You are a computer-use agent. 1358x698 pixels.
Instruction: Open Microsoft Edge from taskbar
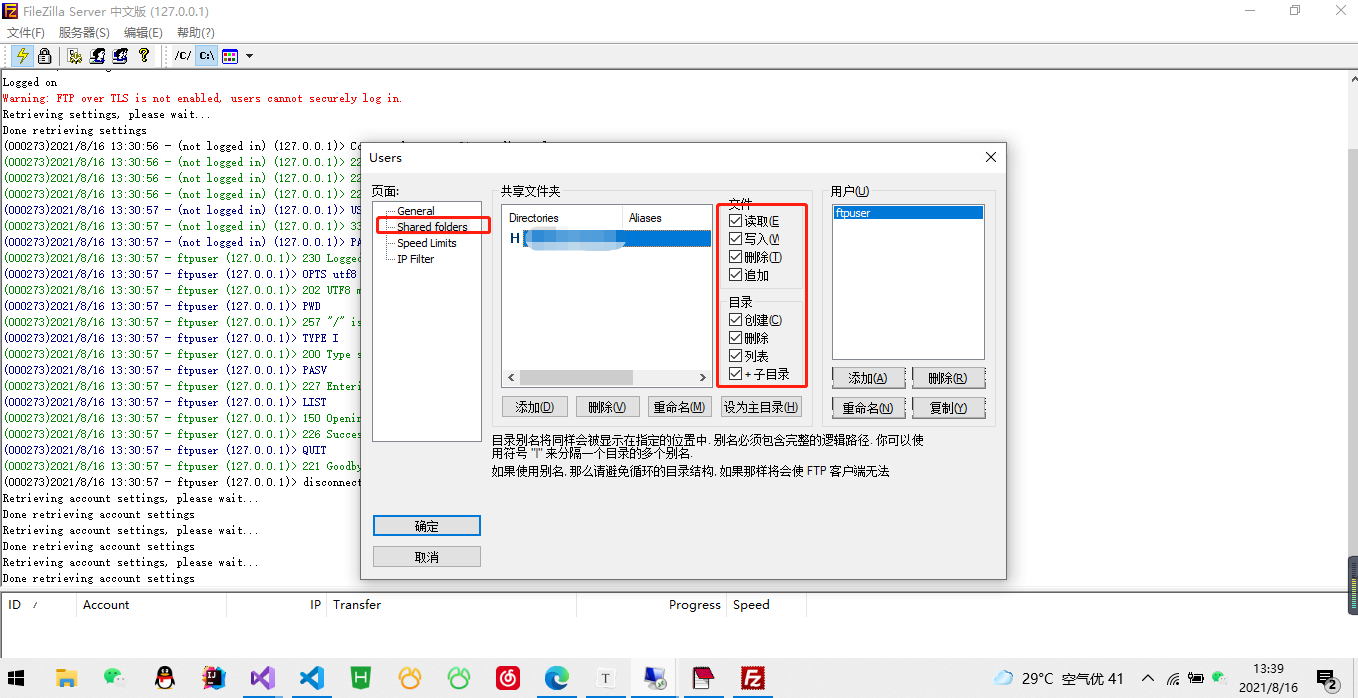[557, 679]
